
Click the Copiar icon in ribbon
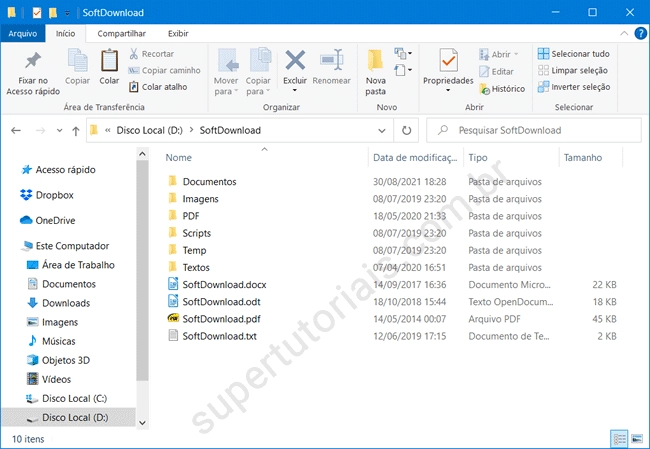click(77, 60)
